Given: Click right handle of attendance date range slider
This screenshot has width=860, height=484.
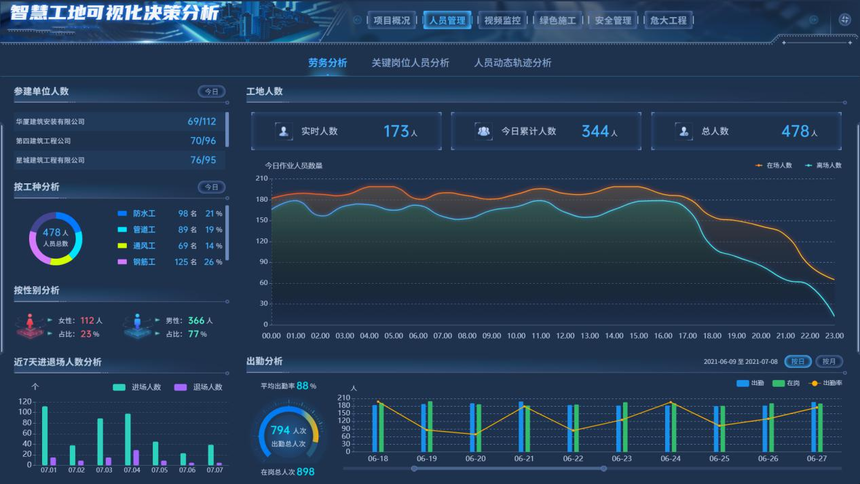Looking at the screenshot, I should click(603, 469).
